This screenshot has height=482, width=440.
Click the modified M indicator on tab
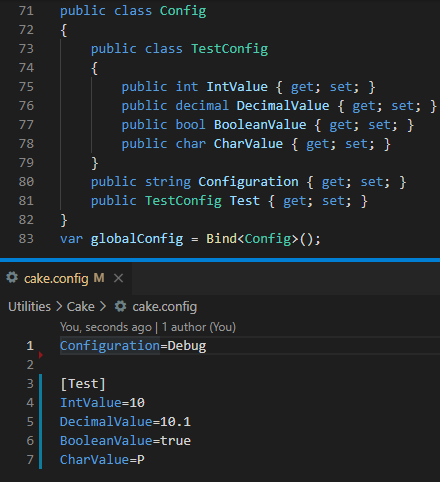99,278
